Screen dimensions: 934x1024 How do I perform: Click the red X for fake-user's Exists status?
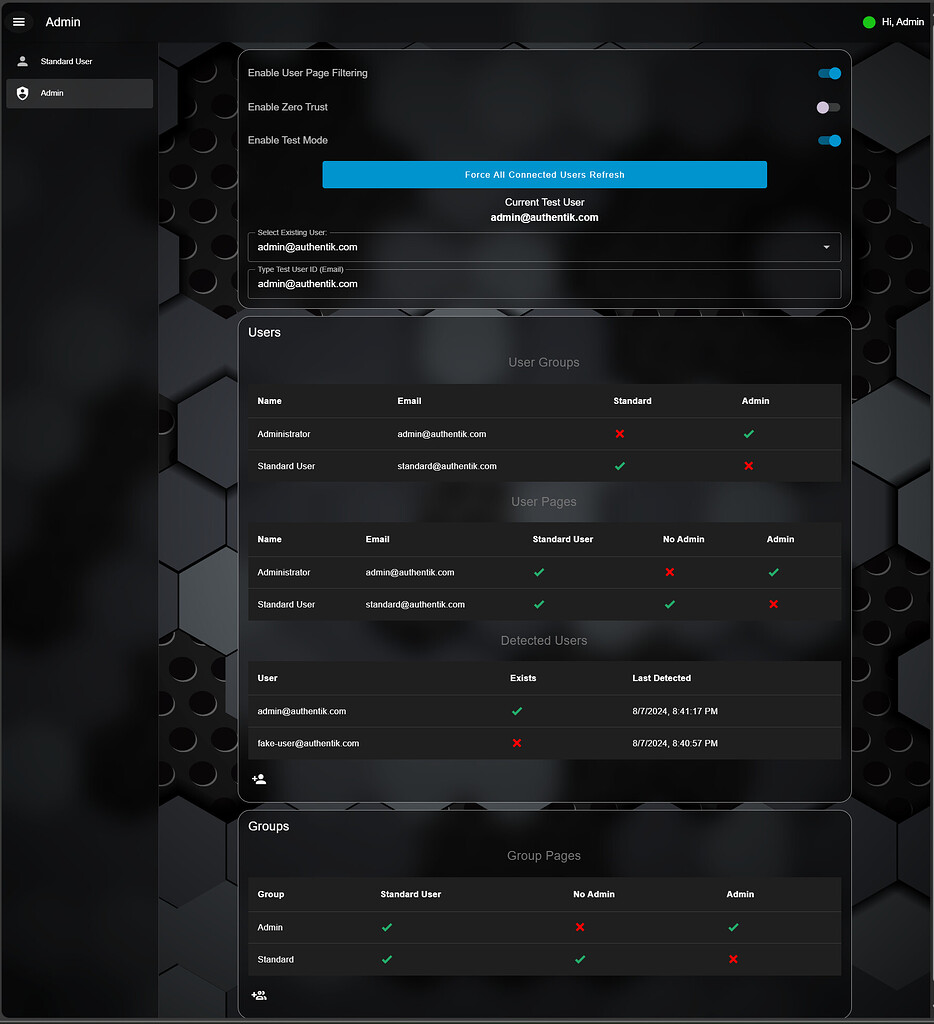(517, 743)
